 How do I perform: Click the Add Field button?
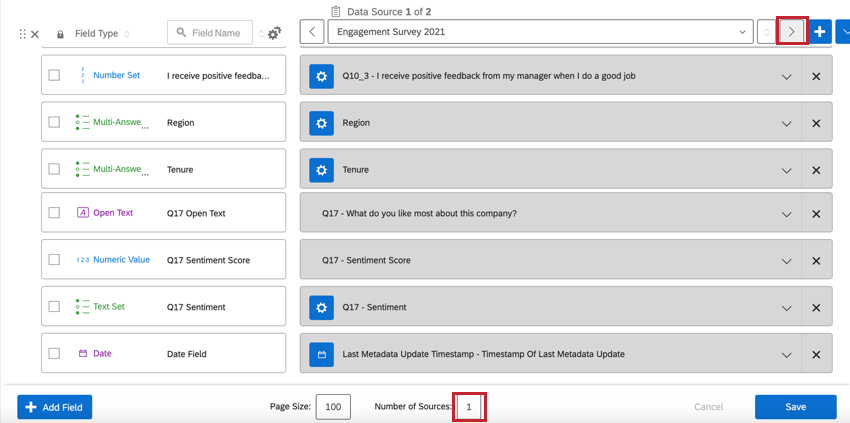(x=55, y=407)
